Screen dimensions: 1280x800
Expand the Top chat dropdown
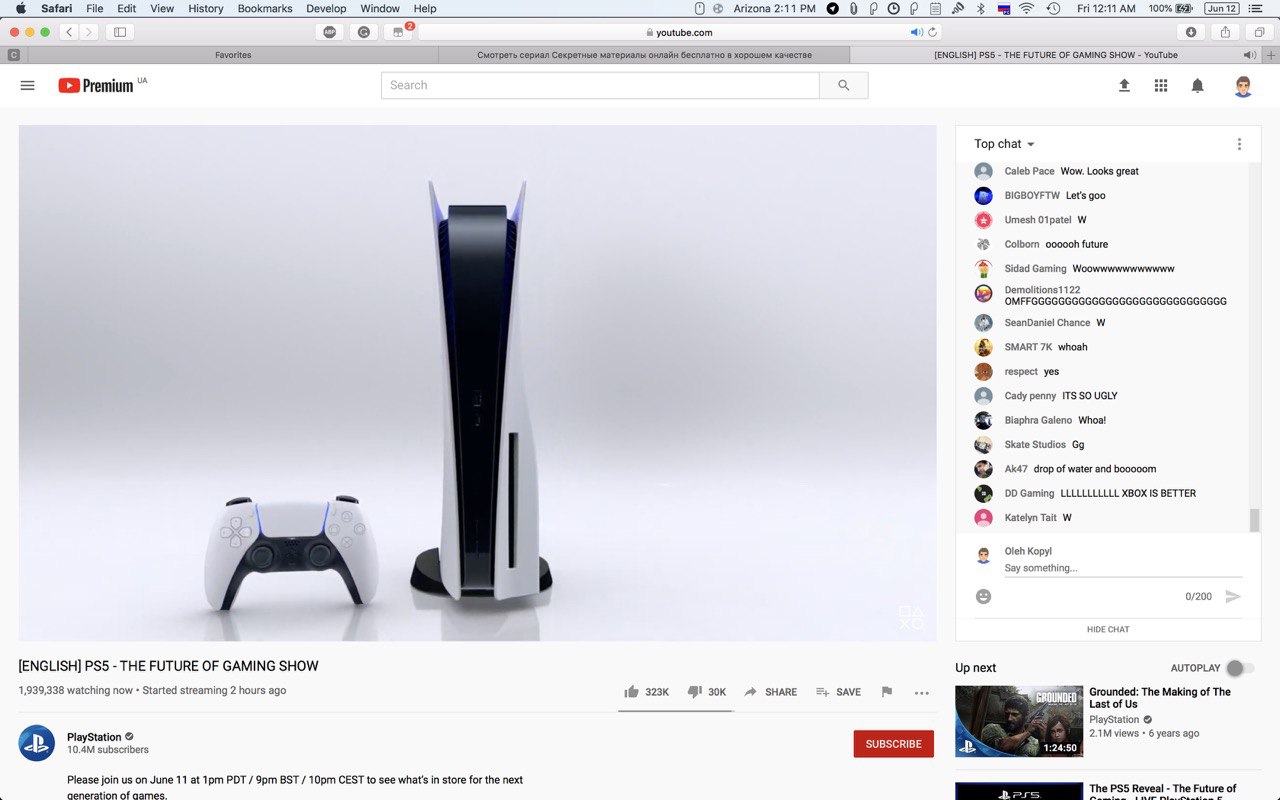pyautogui.click(x=1004, y=144)
